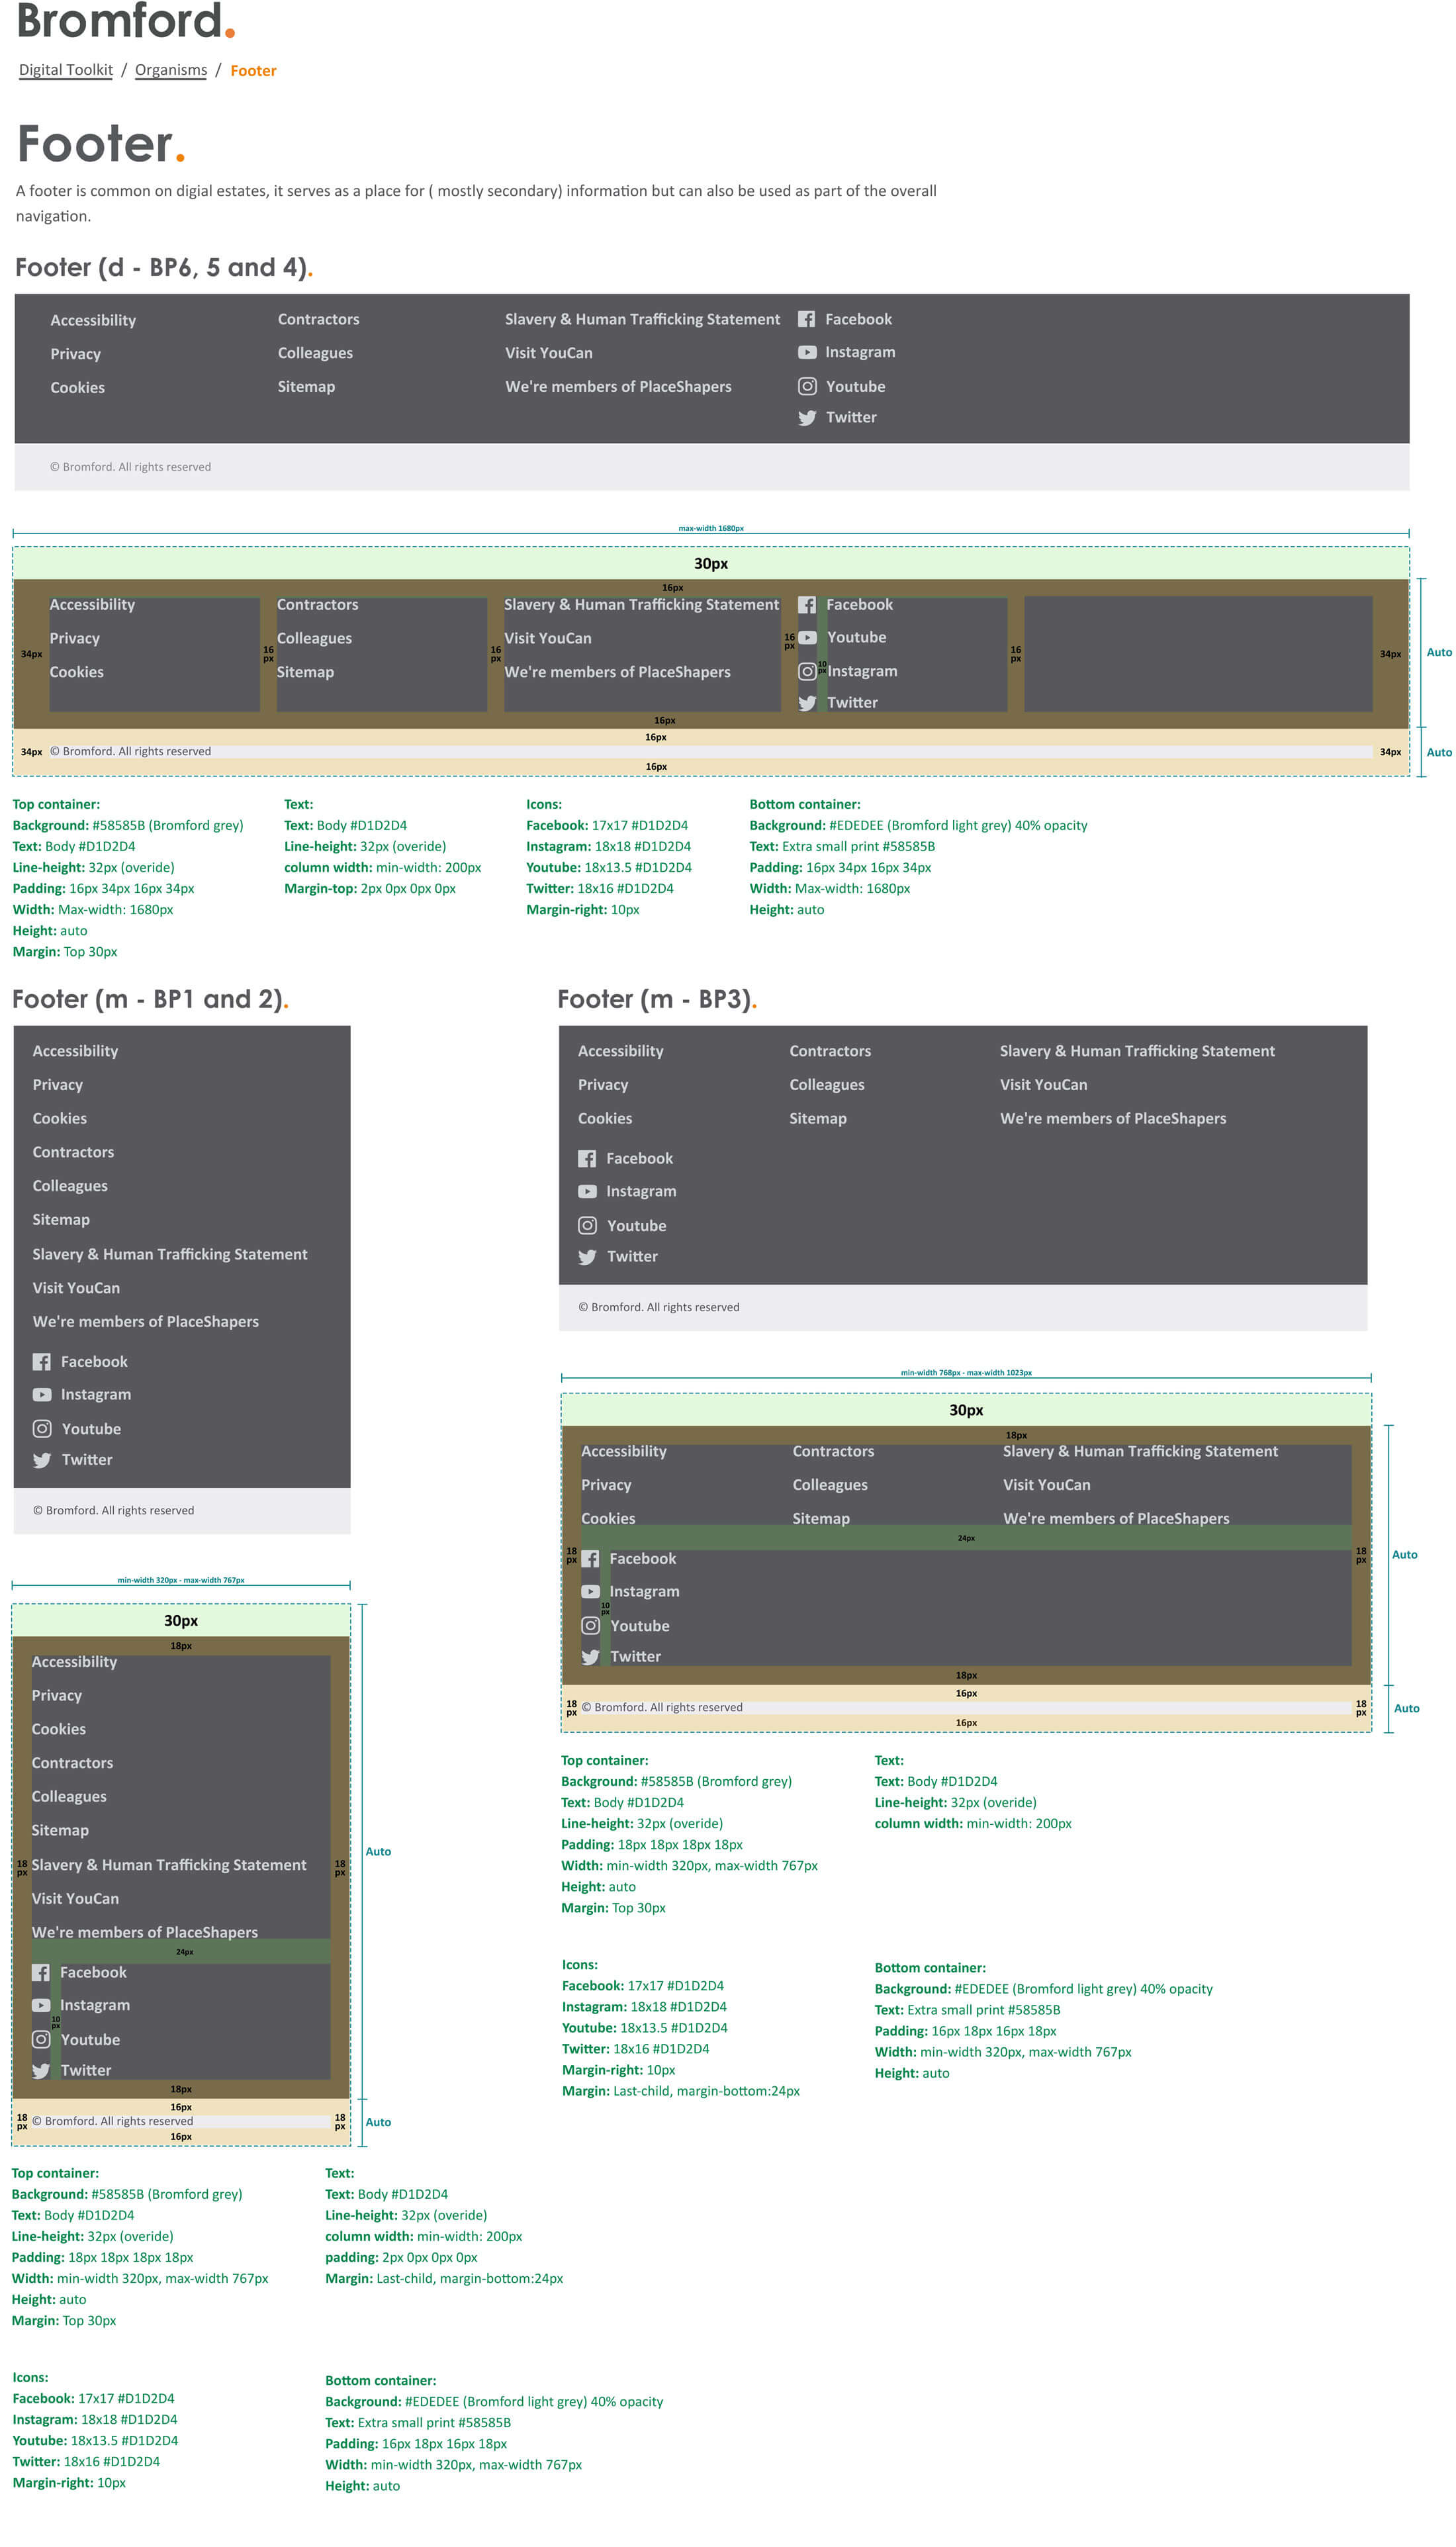Image resolution: width=1456 pixels, height=2547 pixels.
Task: Click the Bromford logo in the page header
Action: pyautogui.click(x=126, y=20)
